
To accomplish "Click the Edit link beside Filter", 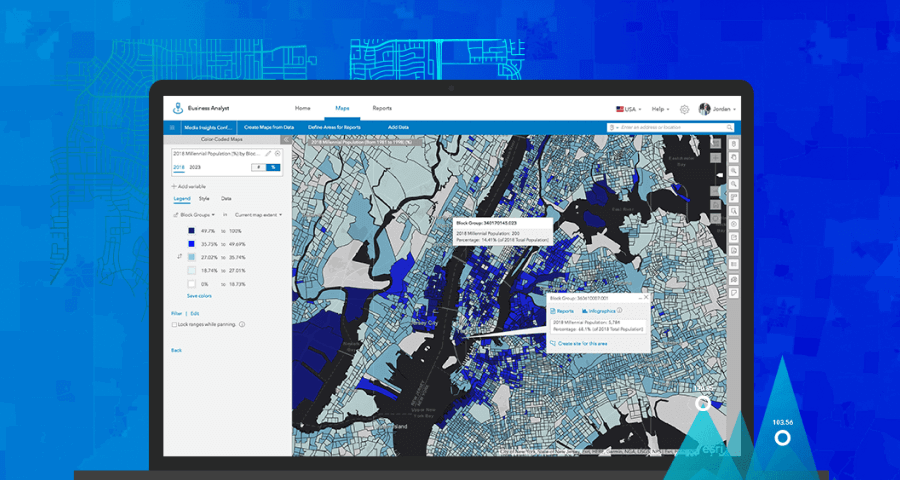I will 195,313.
